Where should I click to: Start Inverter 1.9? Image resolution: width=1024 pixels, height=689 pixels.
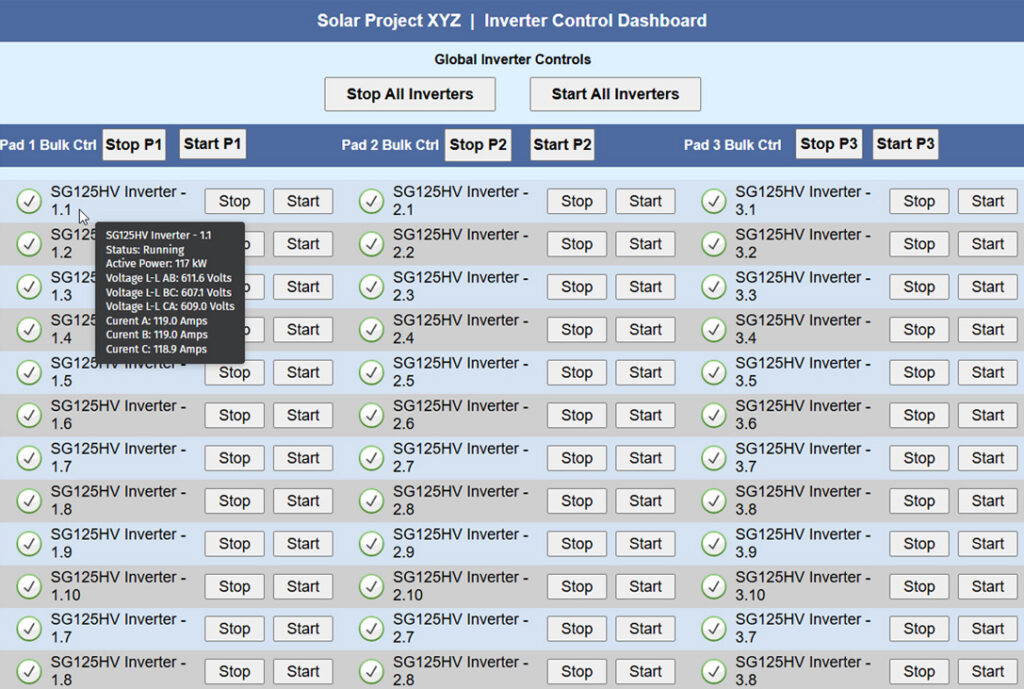point(303,543)
